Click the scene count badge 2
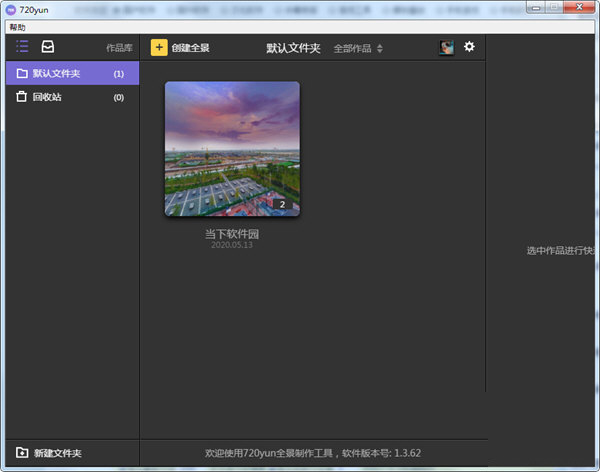The height and width of the screenshot is (472, 600). tap(282, 204)
